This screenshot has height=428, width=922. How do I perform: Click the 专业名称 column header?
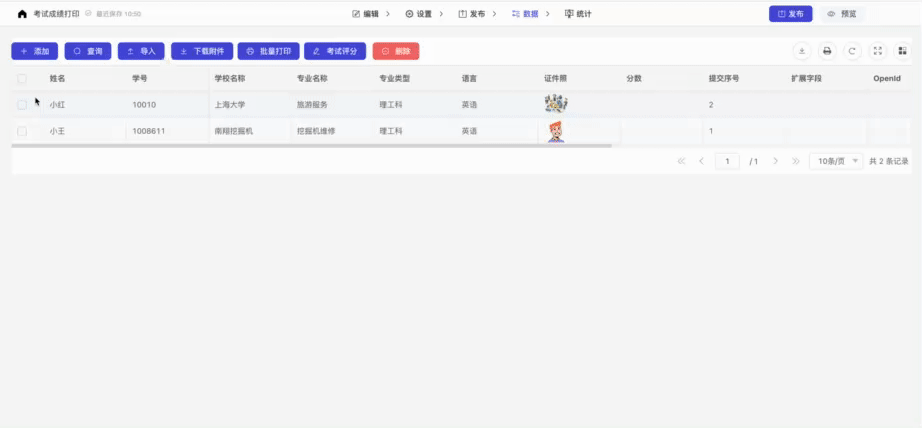(312, 78)
